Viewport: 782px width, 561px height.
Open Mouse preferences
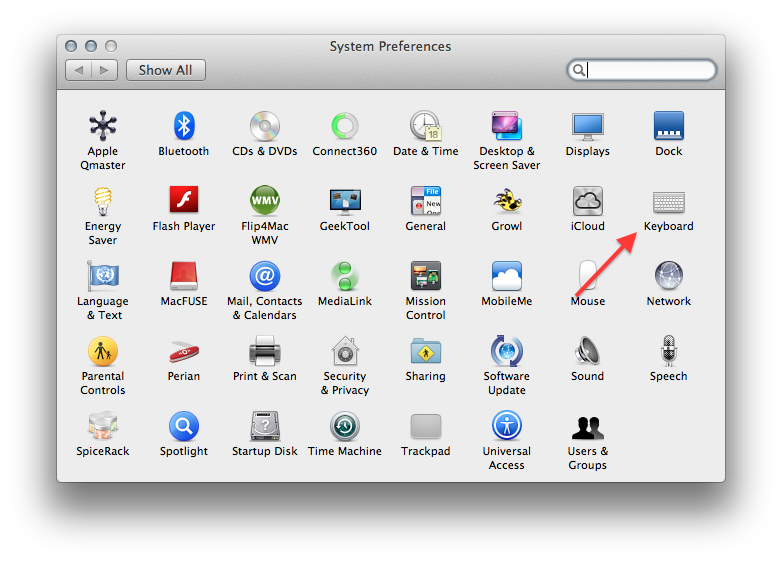click(587, 276)
